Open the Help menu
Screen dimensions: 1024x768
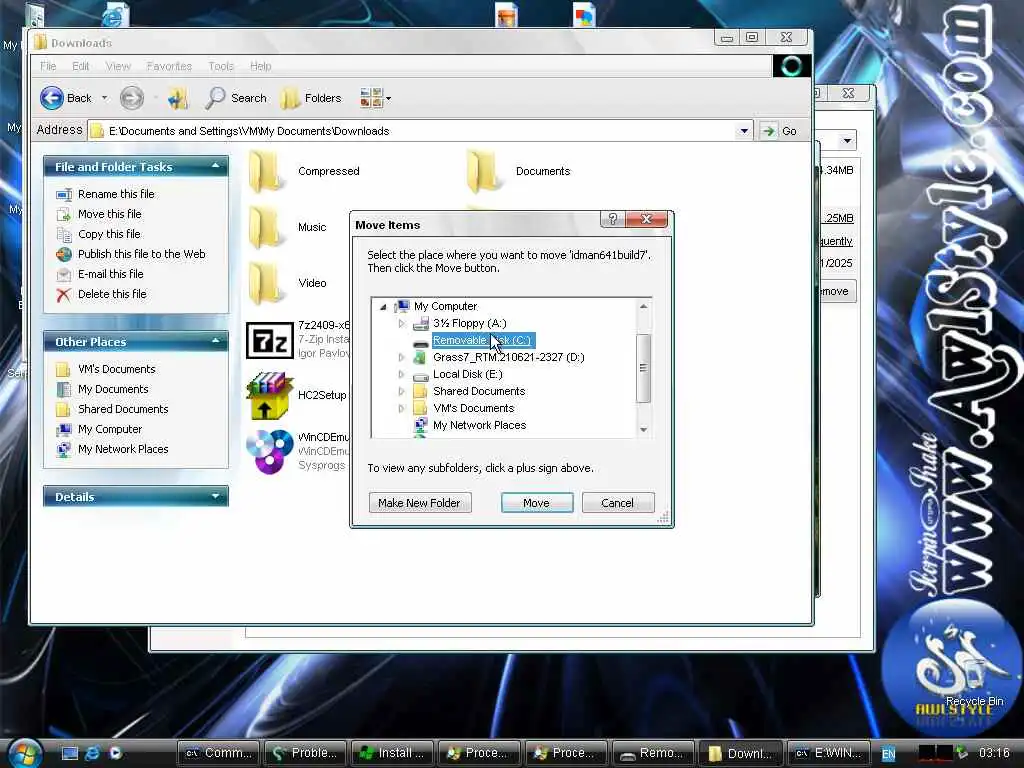(x=261, y=66)
